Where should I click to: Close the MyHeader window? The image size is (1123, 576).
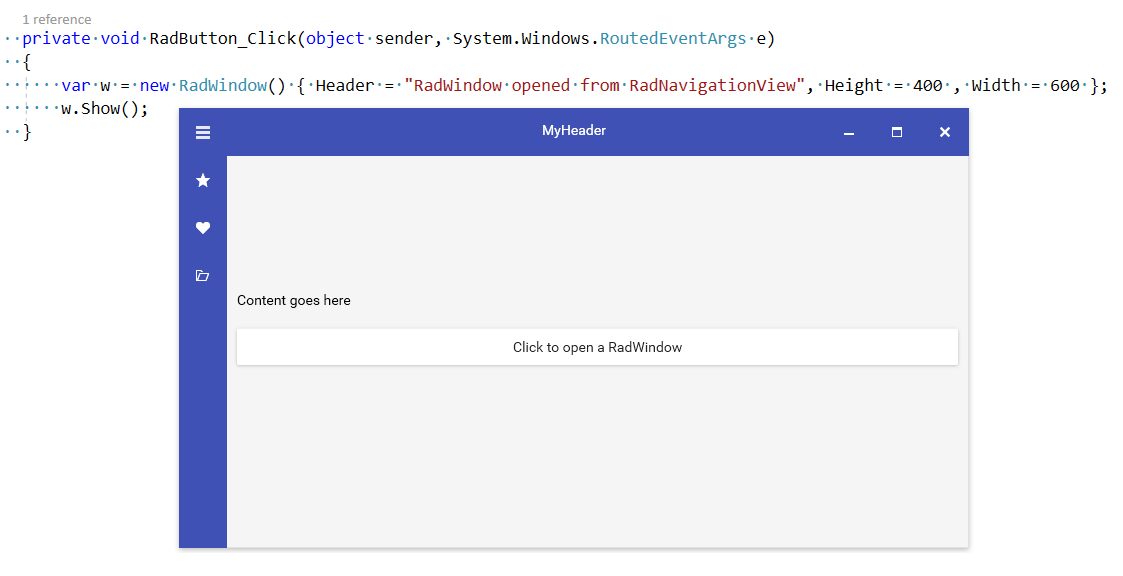coord(945,132)
